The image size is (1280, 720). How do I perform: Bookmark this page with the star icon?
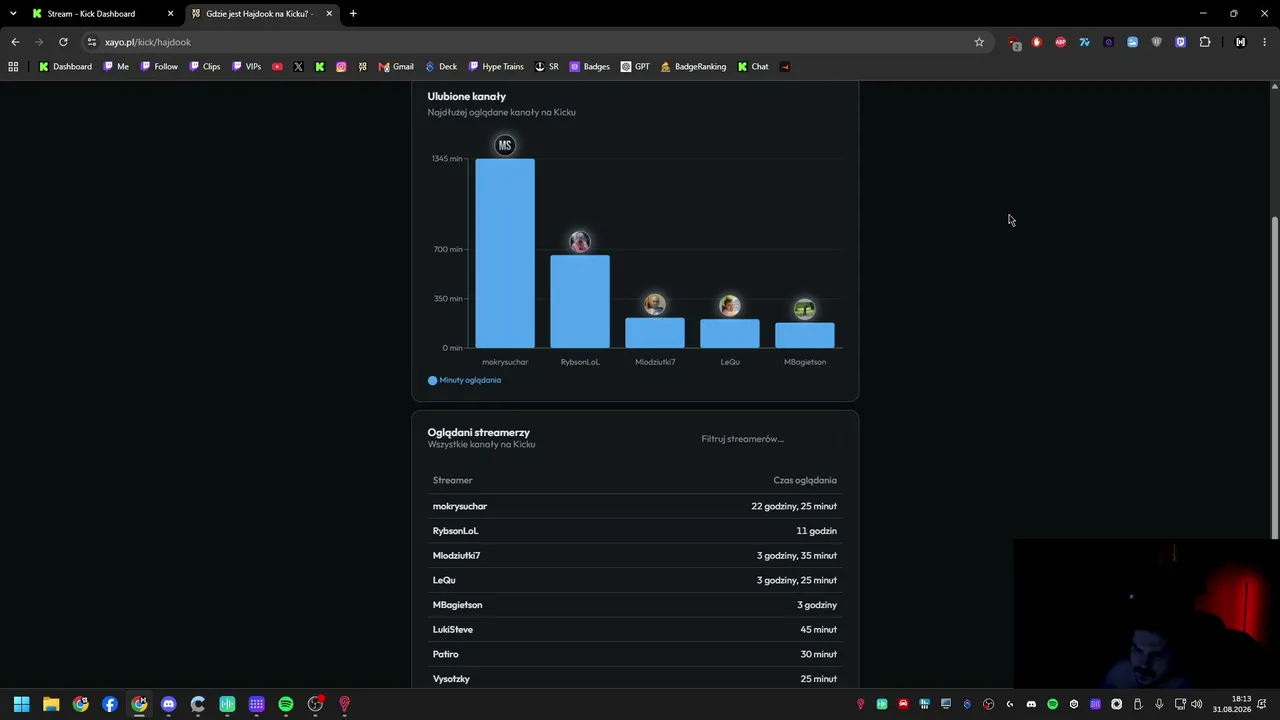point(979,42)
